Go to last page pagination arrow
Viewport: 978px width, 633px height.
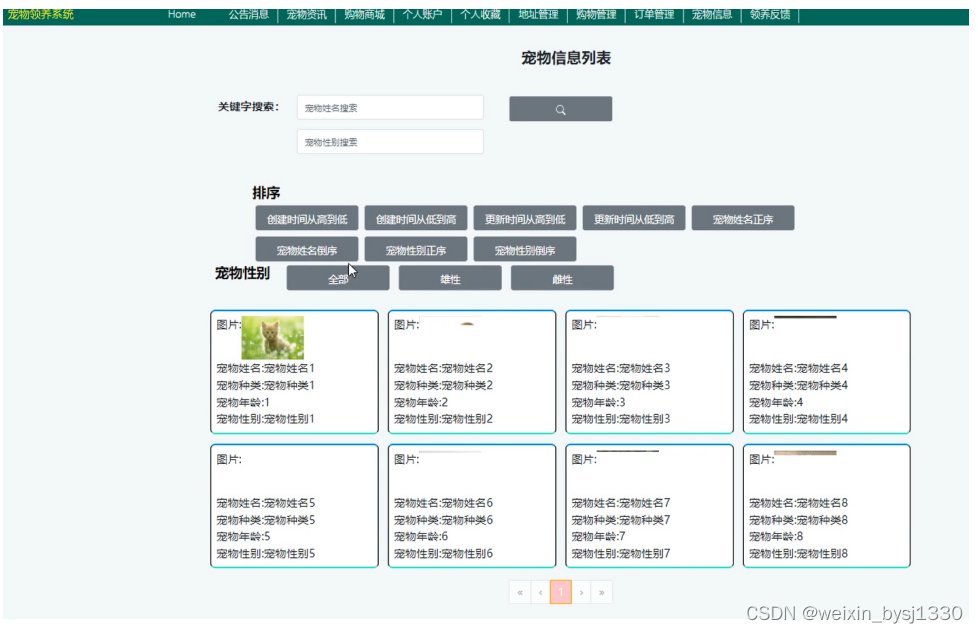click(x=602, y=592)
